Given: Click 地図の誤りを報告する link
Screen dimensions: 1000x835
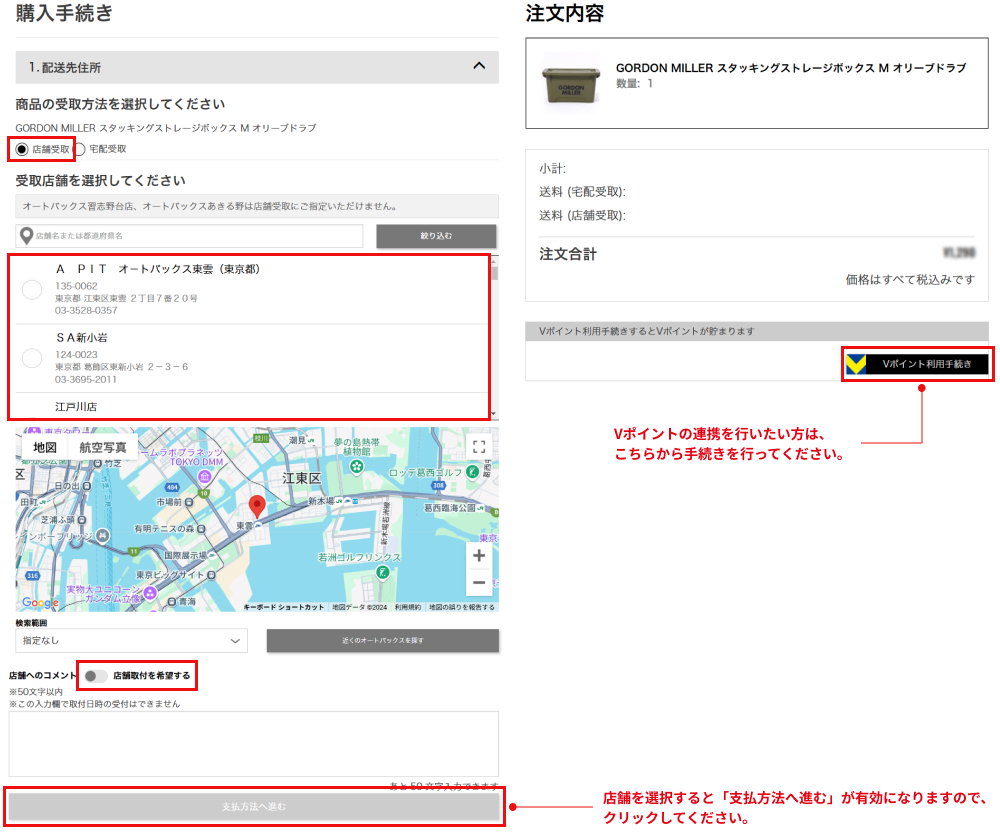Looking at the screenshot, I should [462, 607].
